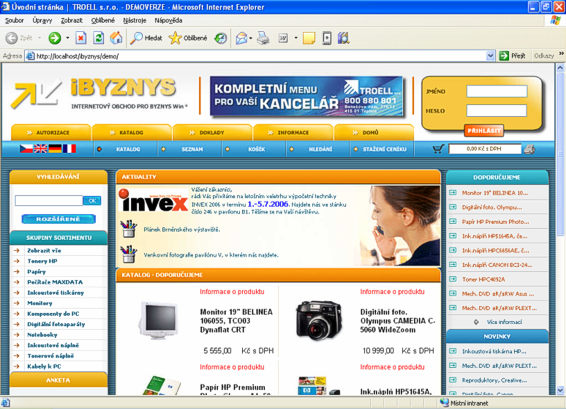Open the Kabely k PC category link
566x409 pixels.
pyautogui.click(x=44, y=366)
